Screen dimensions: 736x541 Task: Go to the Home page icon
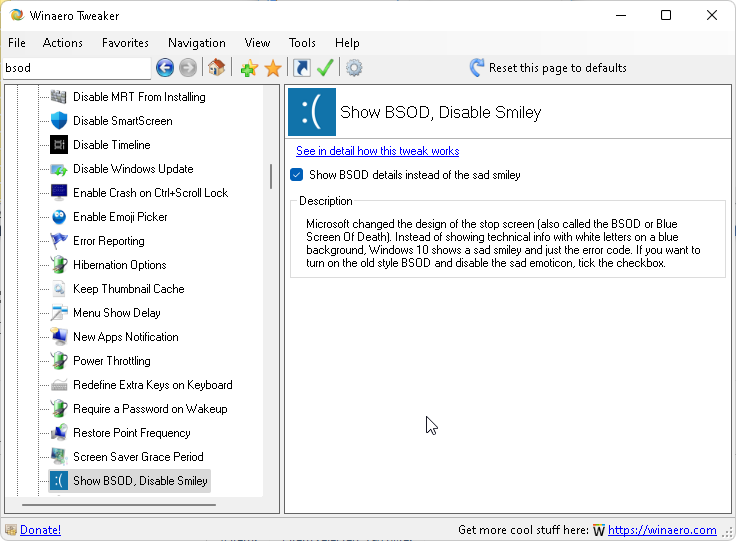(x=216, y=68)
